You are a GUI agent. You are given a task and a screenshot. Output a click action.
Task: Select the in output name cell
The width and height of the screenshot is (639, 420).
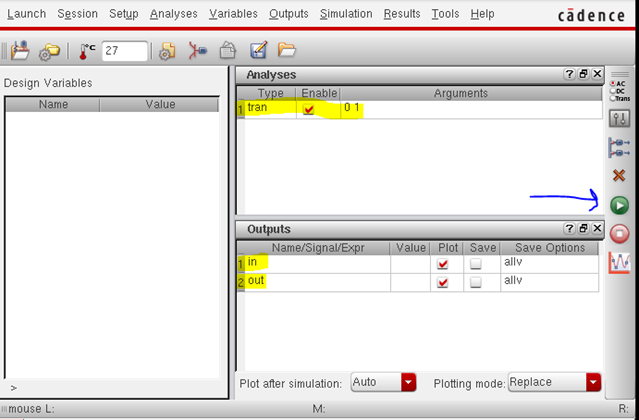click(x=317, y=264)
